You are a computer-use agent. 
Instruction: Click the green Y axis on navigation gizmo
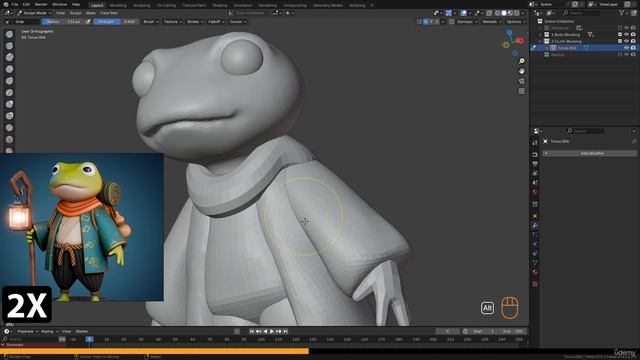point(506,45)
